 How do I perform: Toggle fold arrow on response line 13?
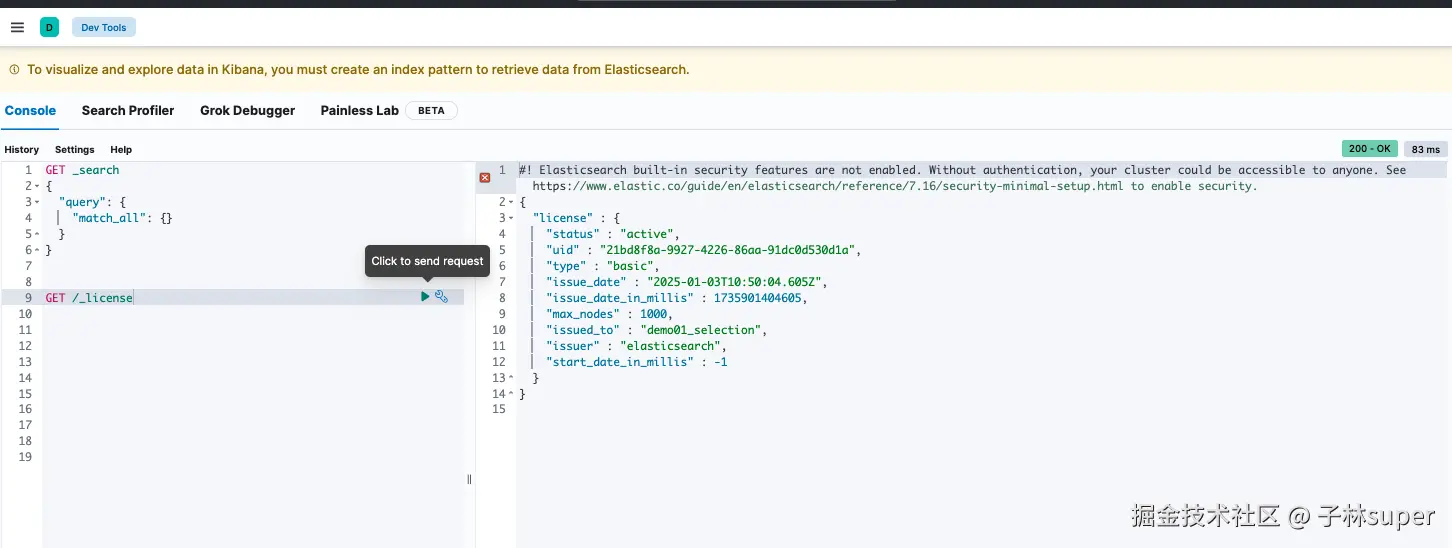(x=511, y=378)
